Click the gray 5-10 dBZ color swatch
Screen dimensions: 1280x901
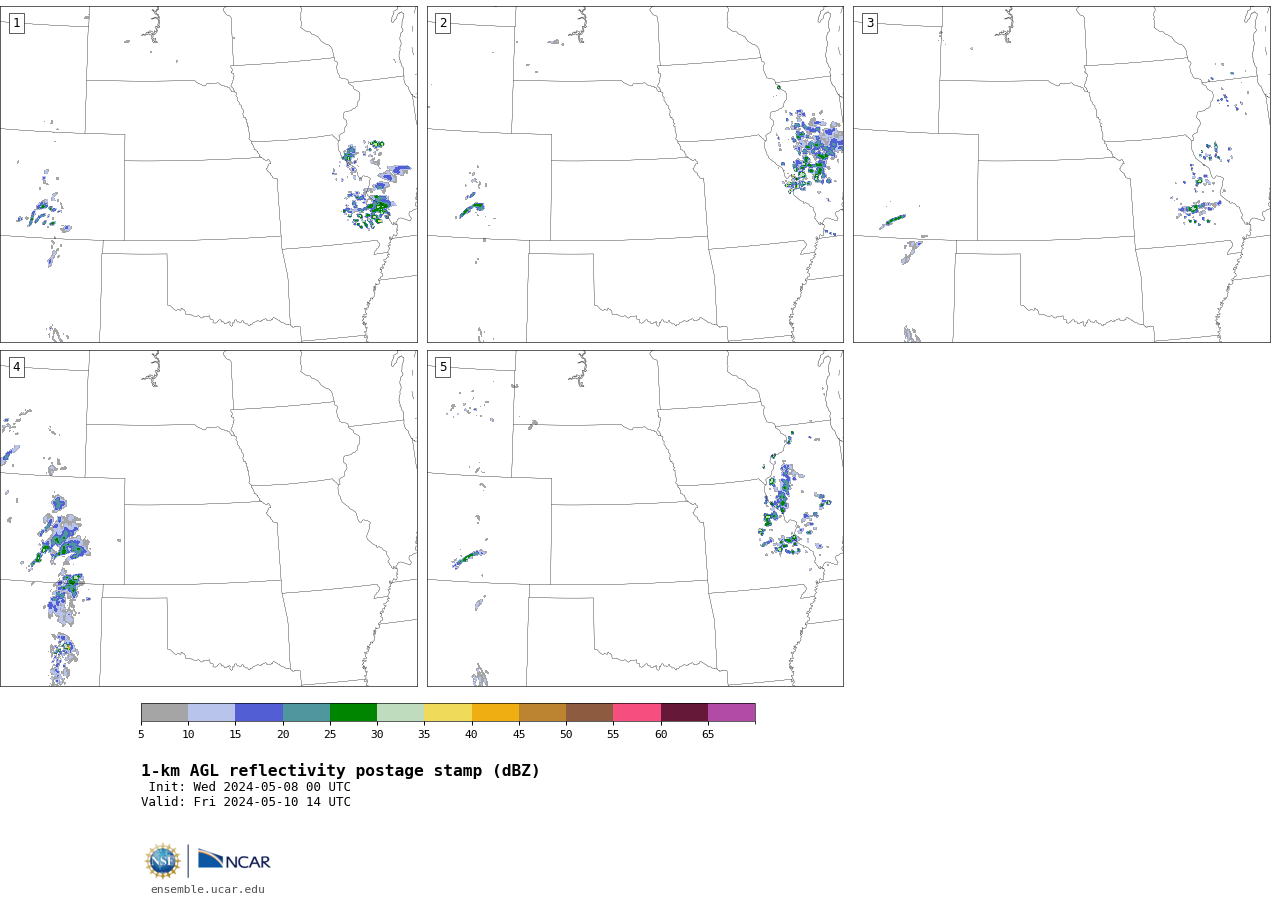tap(164, 712)
